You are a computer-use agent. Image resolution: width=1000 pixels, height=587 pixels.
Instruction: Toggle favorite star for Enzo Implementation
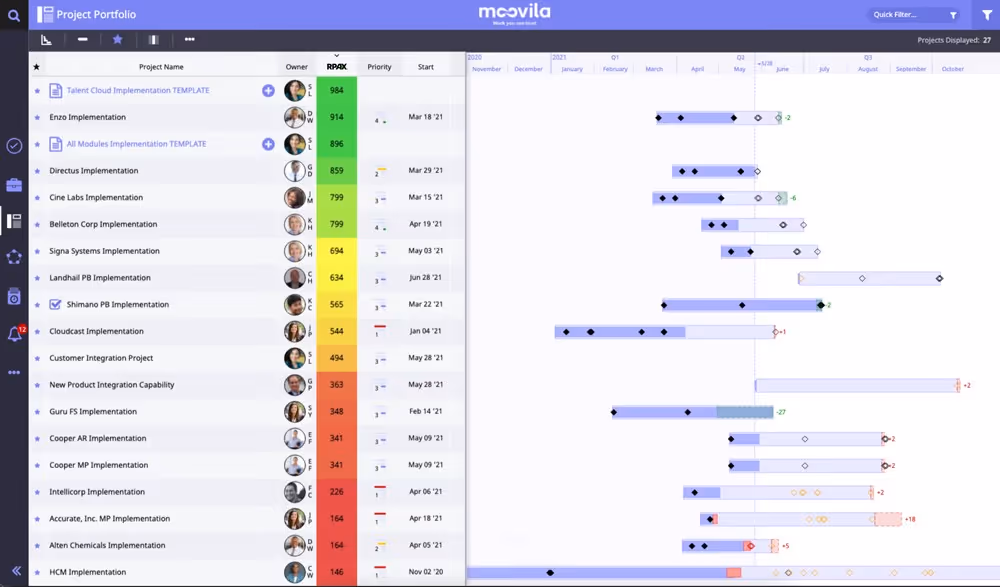pos(37,117)
